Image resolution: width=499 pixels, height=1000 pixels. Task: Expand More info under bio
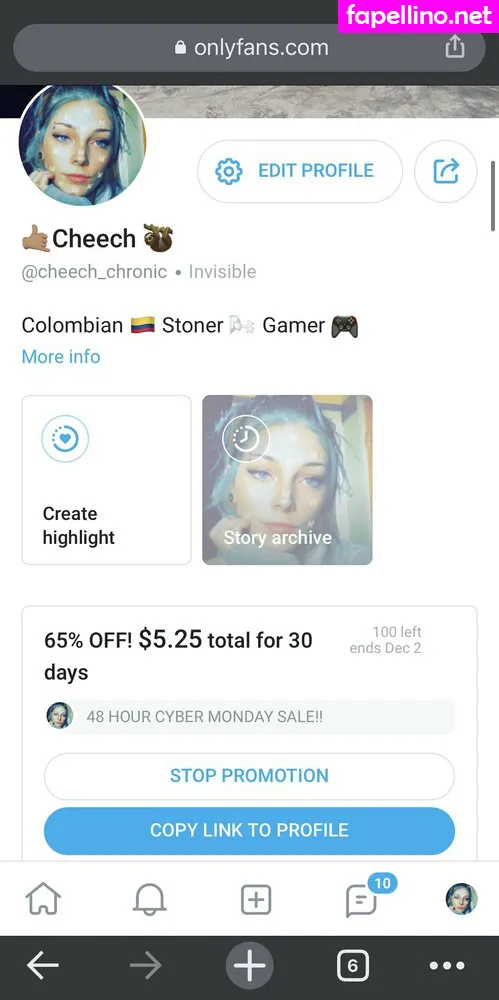tap(61, 356)
